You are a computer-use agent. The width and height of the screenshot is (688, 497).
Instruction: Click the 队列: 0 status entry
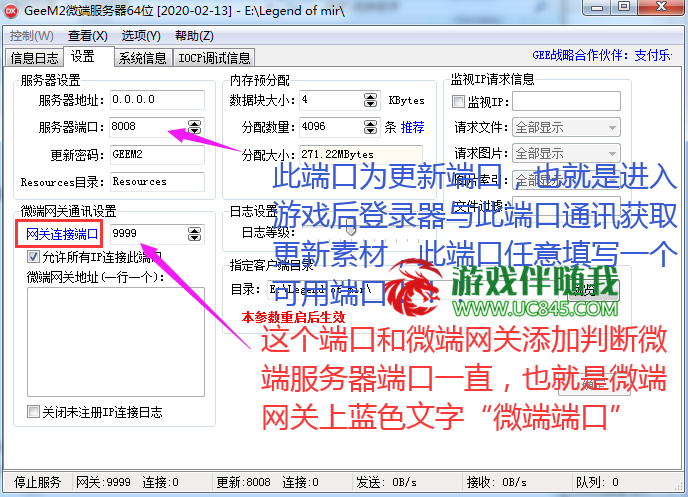(x=597, y=483)
